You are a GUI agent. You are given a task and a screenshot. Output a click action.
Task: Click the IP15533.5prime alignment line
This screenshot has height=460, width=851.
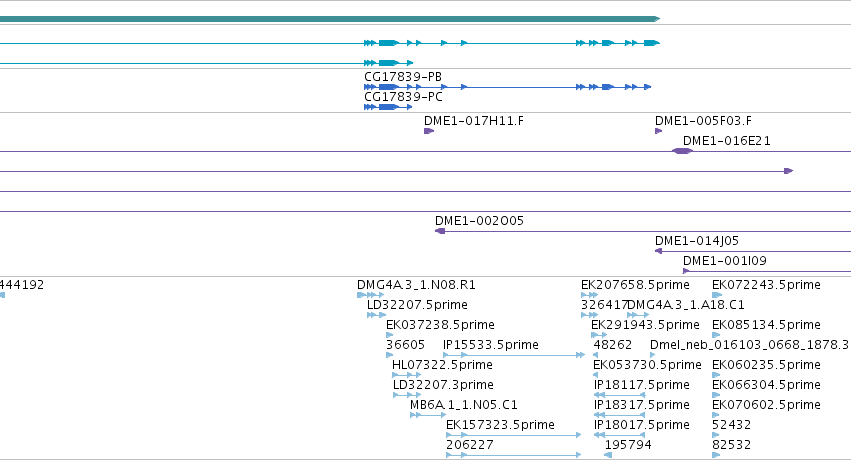click(514, 355)
